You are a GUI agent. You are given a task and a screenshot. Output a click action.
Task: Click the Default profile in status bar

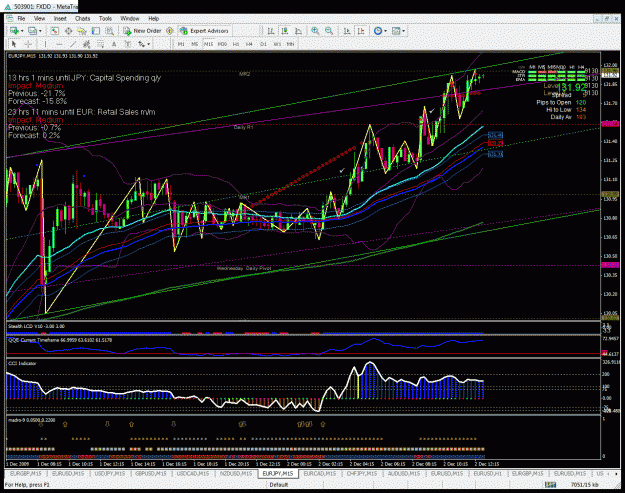coord(279,485)
